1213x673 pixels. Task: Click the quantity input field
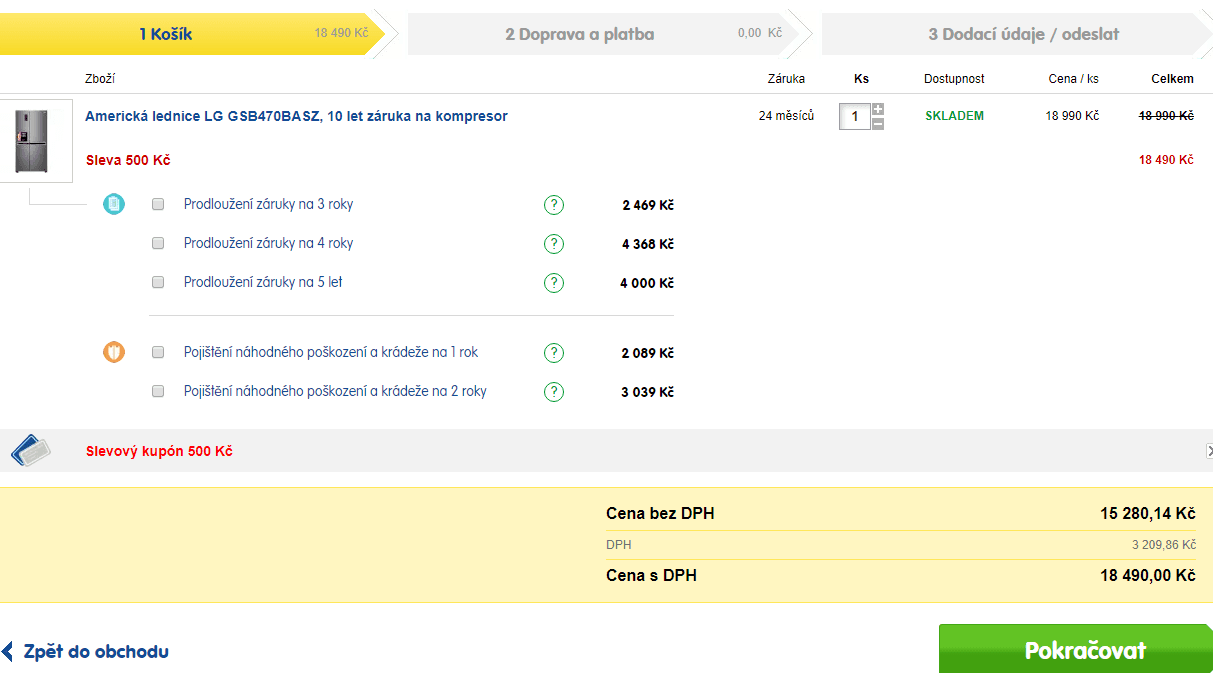[854, 117]
